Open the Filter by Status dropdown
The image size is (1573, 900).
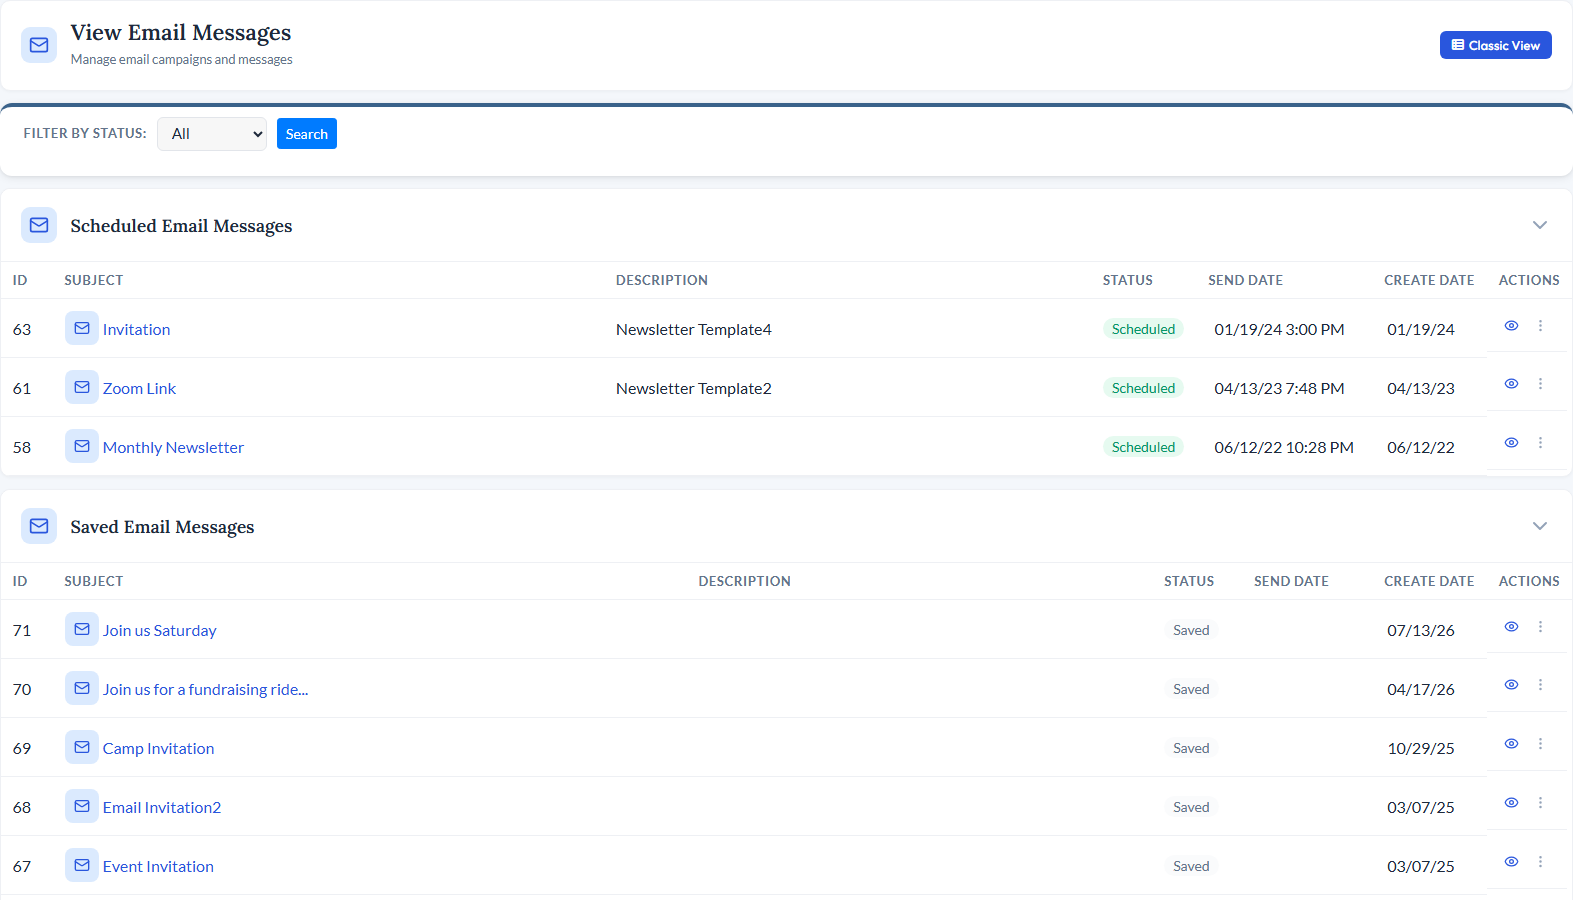[212, 134]
